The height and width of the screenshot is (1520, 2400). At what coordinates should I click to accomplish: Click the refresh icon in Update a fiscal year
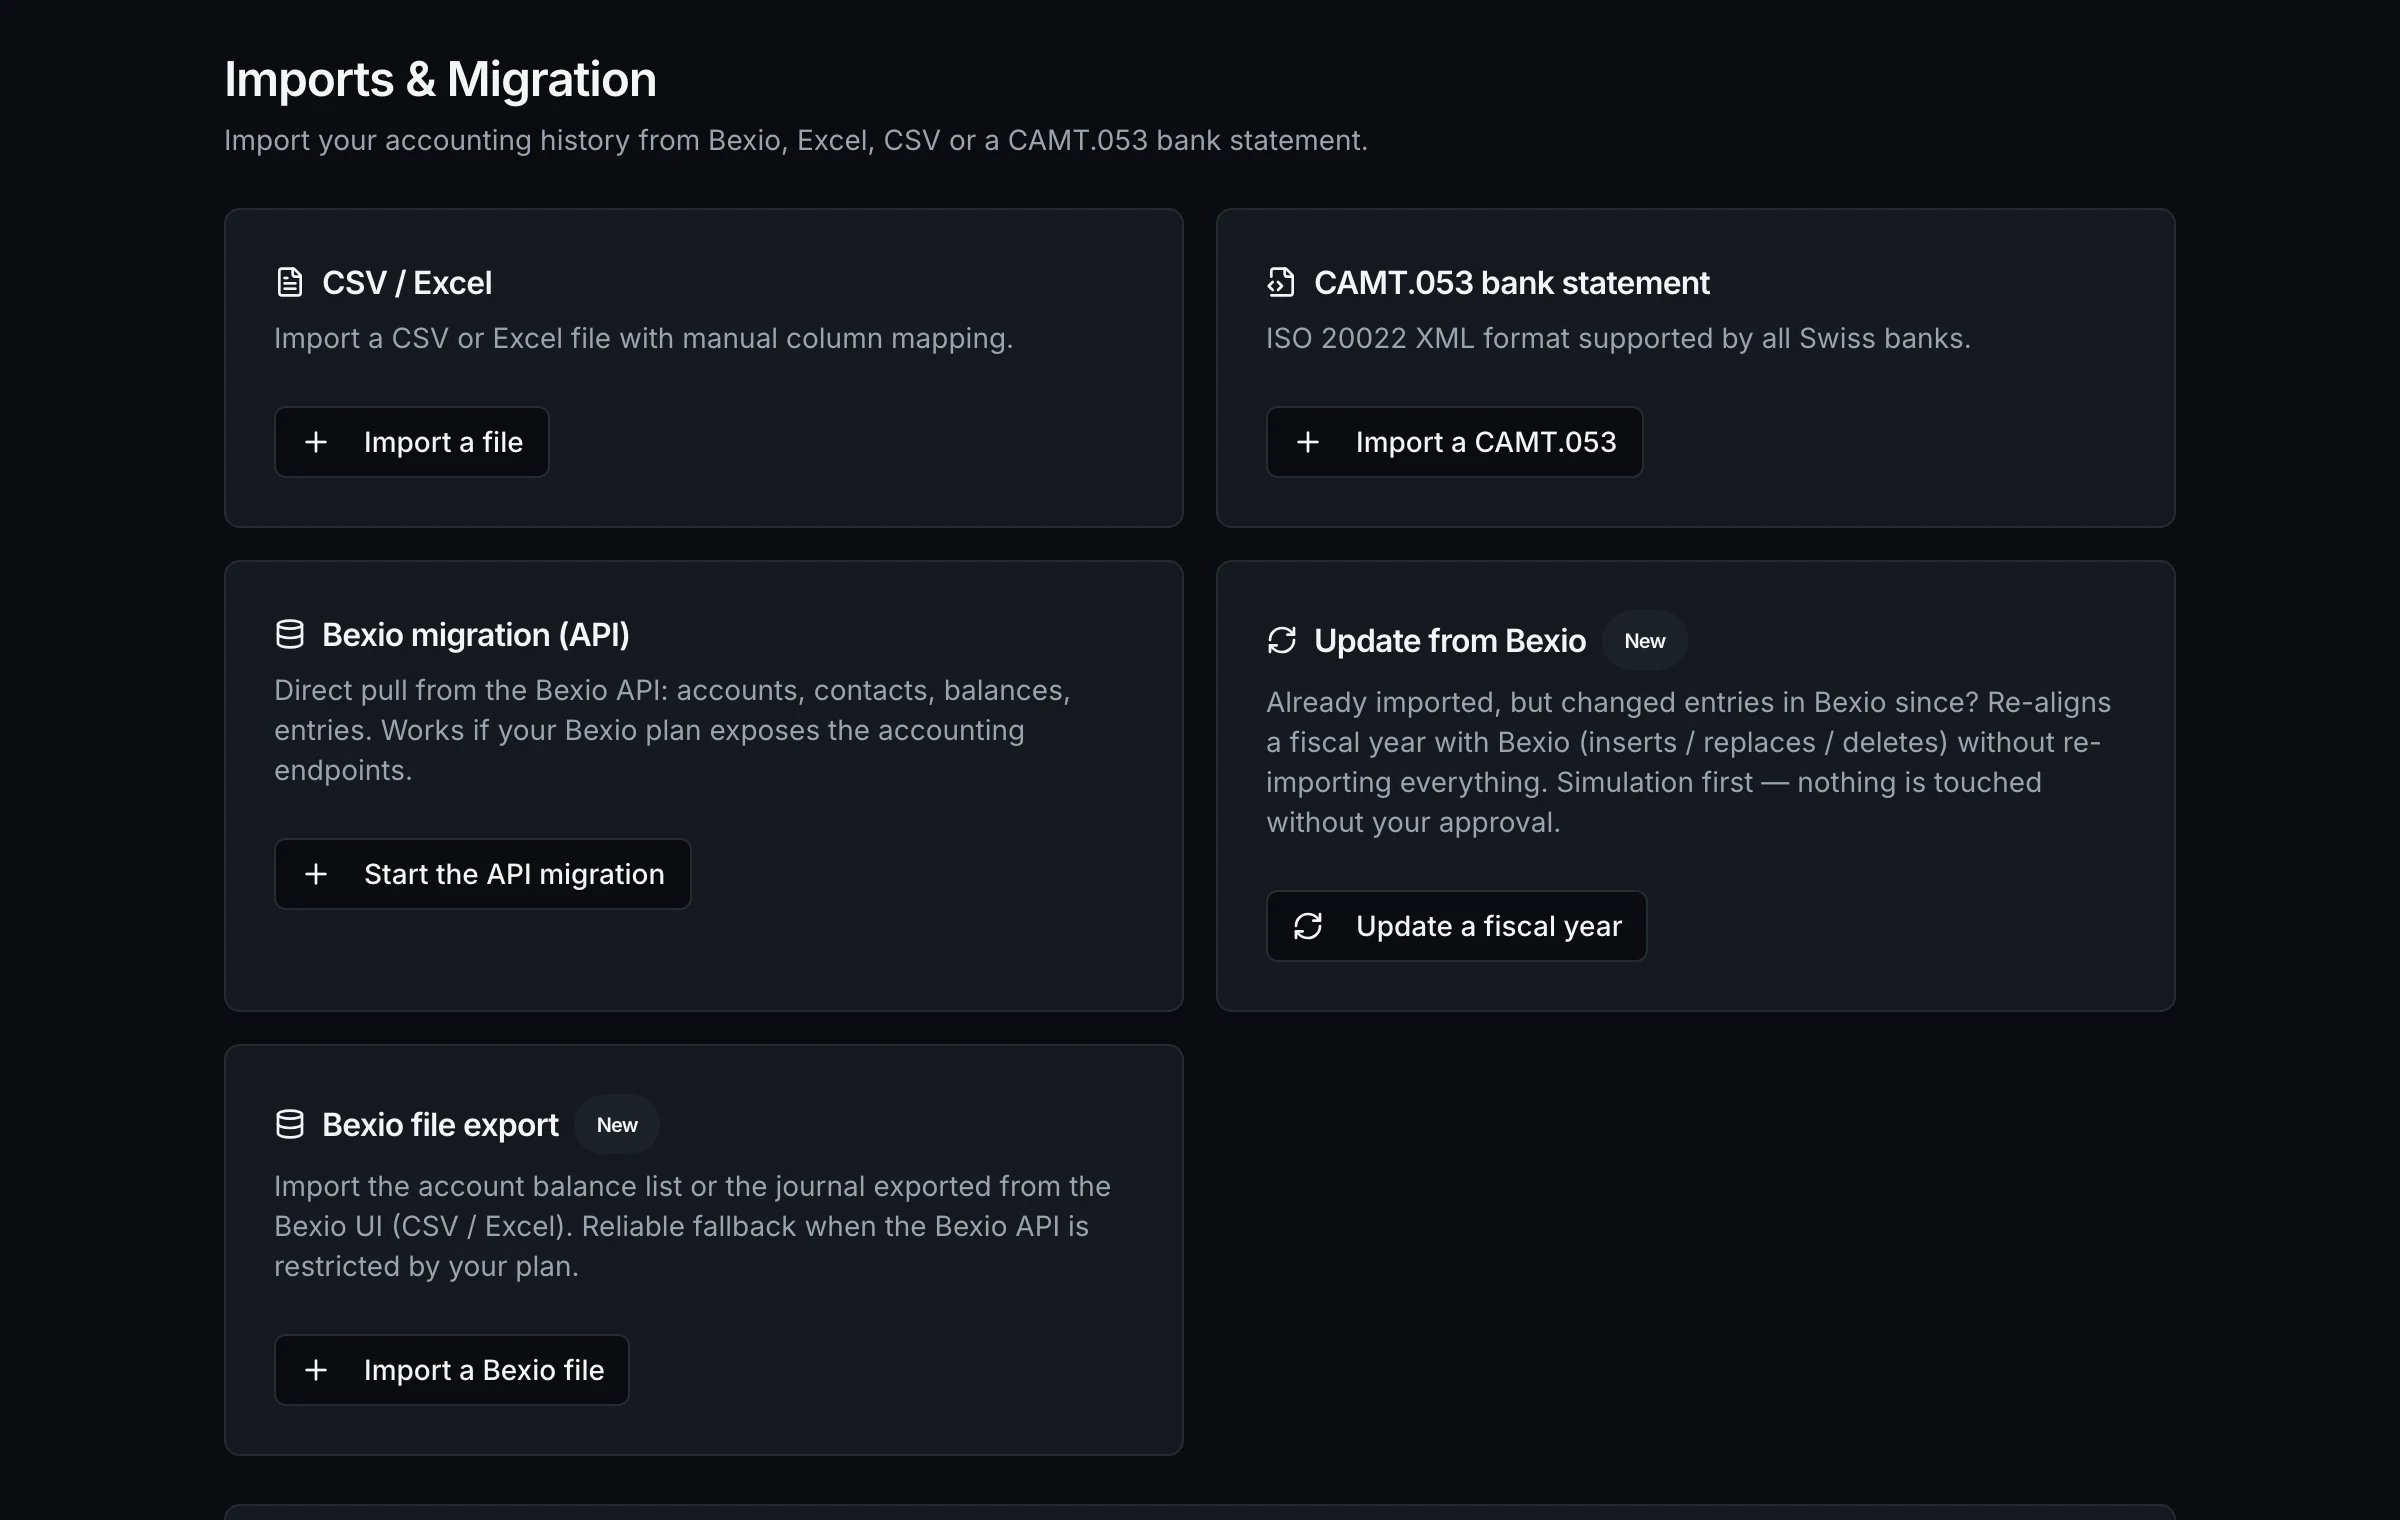coord(1308,926)
